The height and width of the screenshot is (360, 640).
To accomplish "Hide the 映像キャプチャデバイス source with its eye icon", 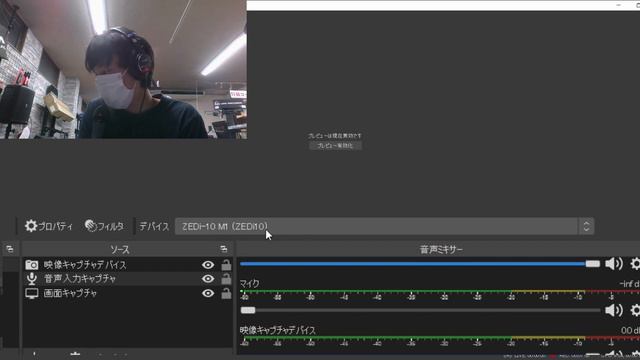I will (x=208, y=264).
